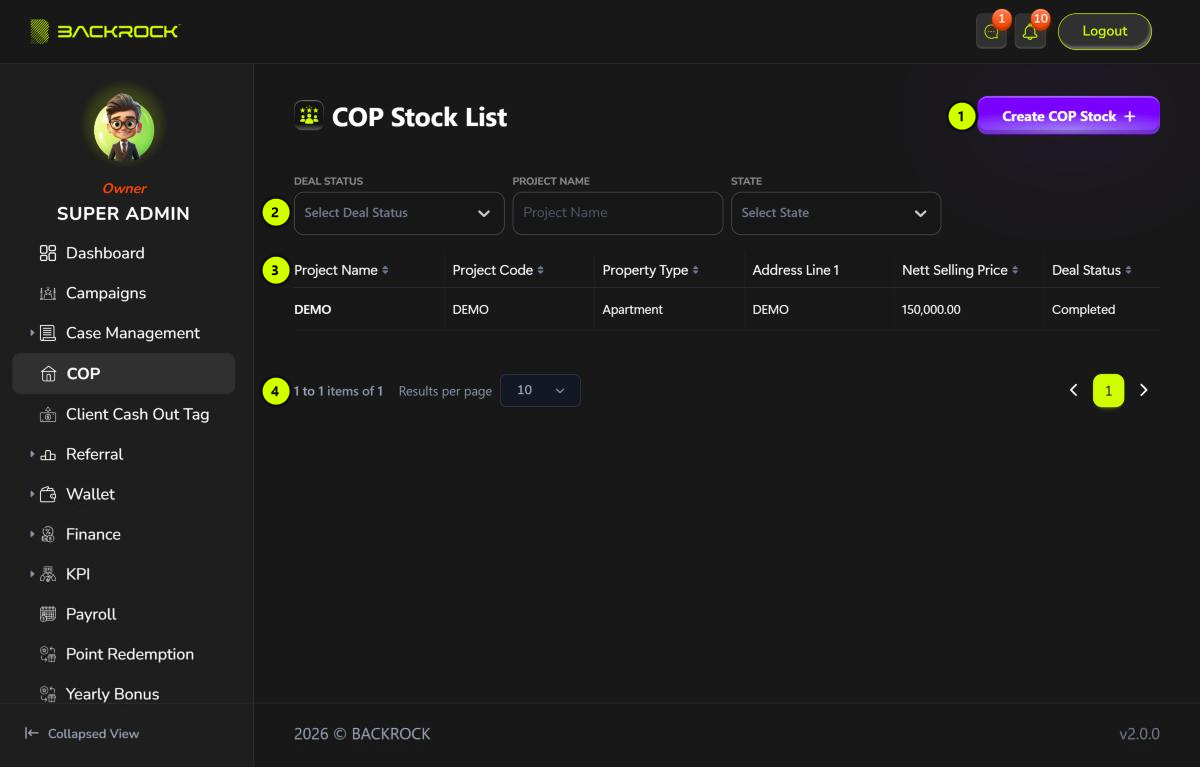Screen dimensions: 1200x767
Task: Open the chat messages icon in header
Action: click(x=991, y=32)
